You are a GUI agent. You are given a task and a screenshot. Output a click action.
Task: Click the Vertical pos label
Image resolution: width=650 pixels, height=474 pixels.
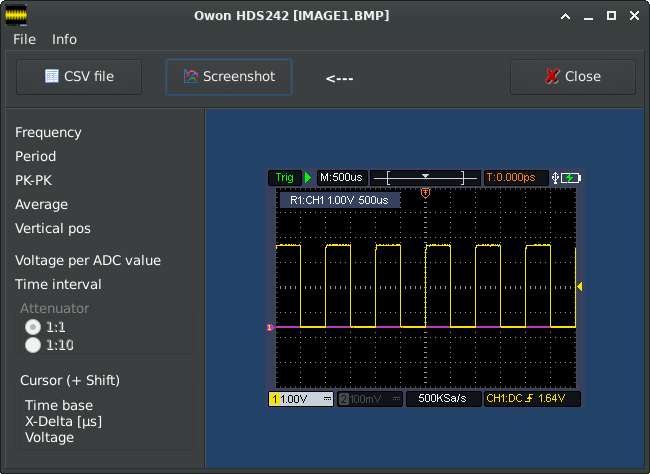53,228
